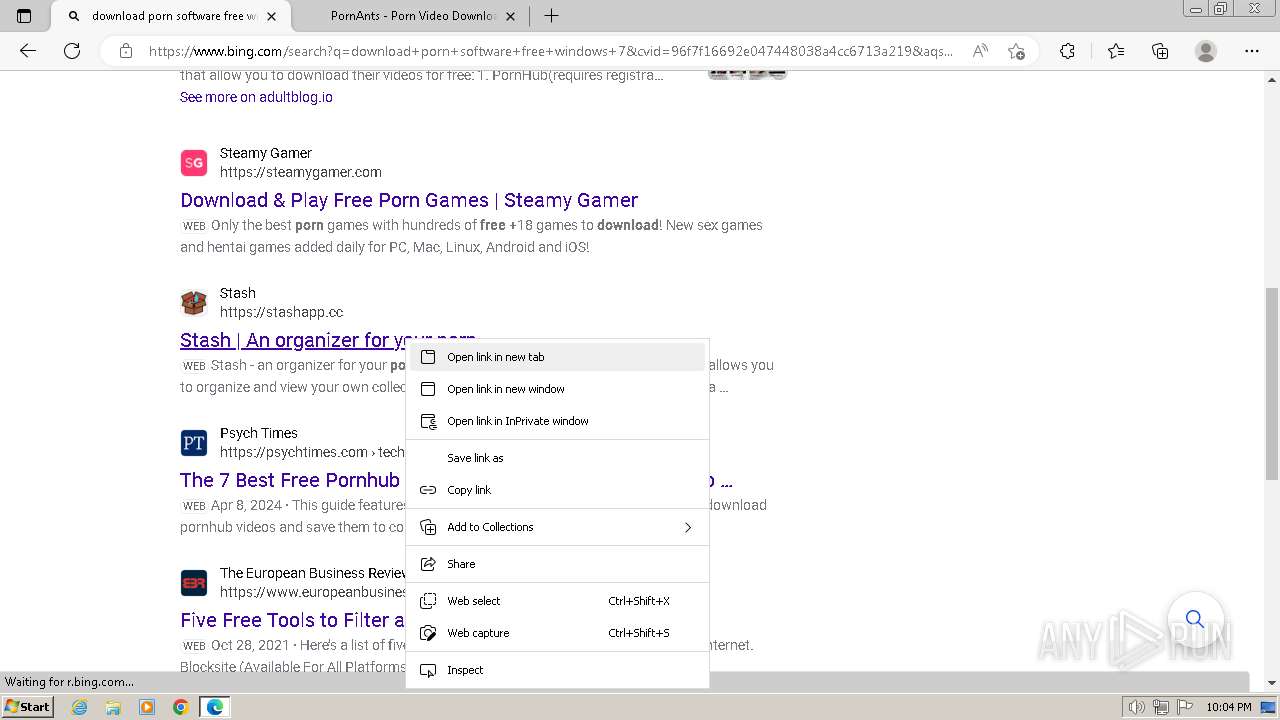Expand the Add to Collections submenu
Image resolution: width=1280 pixels, height=720 pixels.
tap(557, 527)
